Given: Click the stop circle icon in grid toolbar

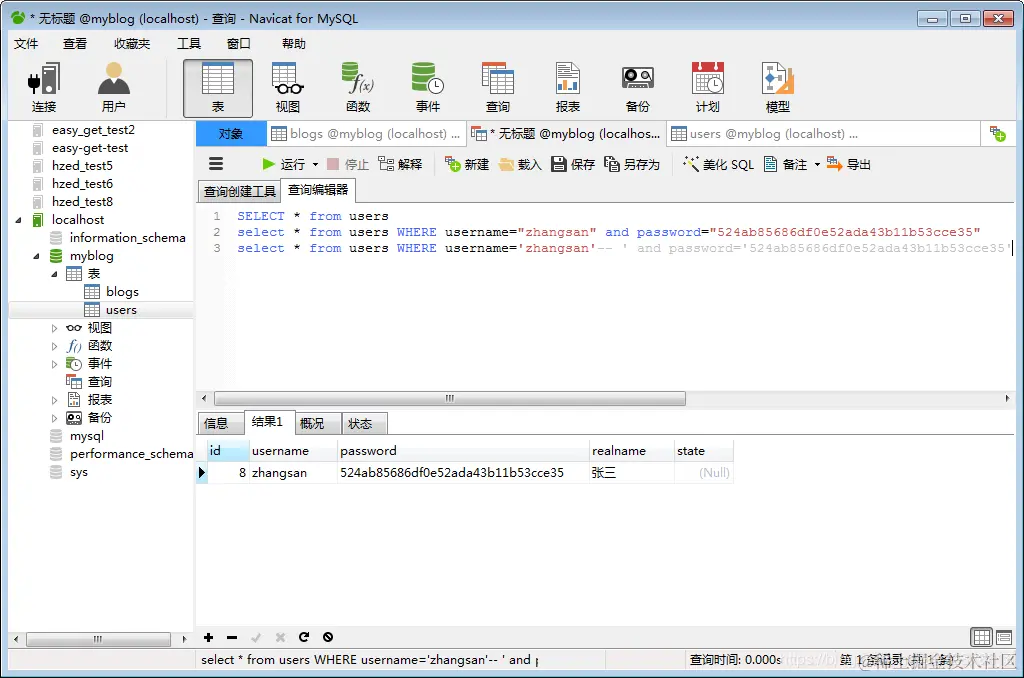Looking at the screenshot, I should point(328,637).
